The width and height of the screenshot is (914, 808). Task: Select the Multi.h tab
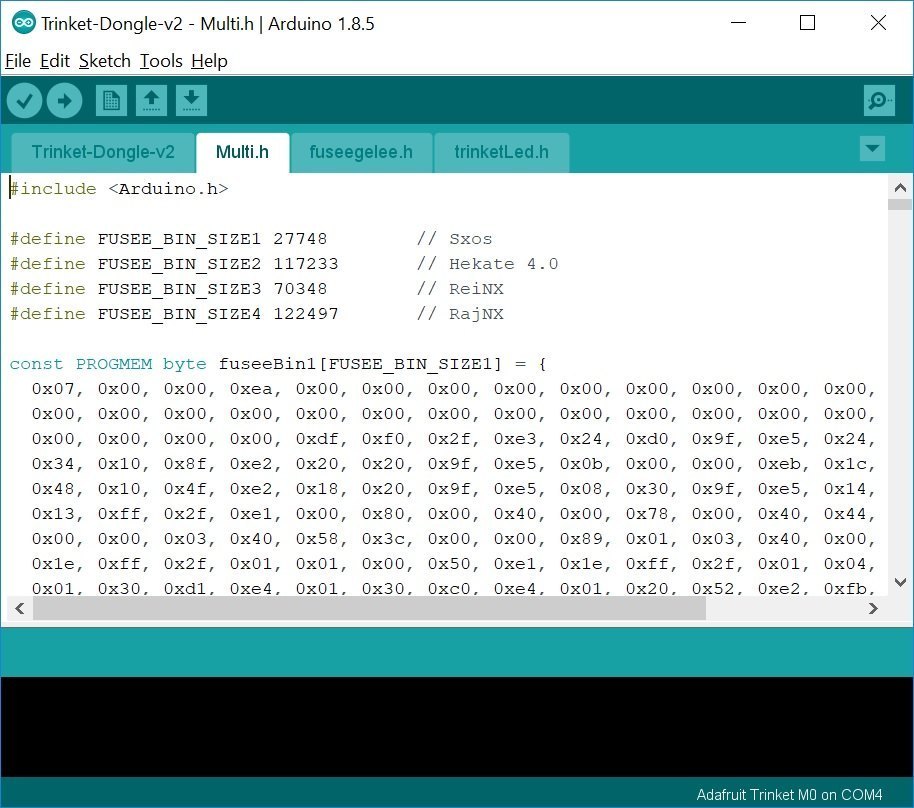tap(242, 153)
